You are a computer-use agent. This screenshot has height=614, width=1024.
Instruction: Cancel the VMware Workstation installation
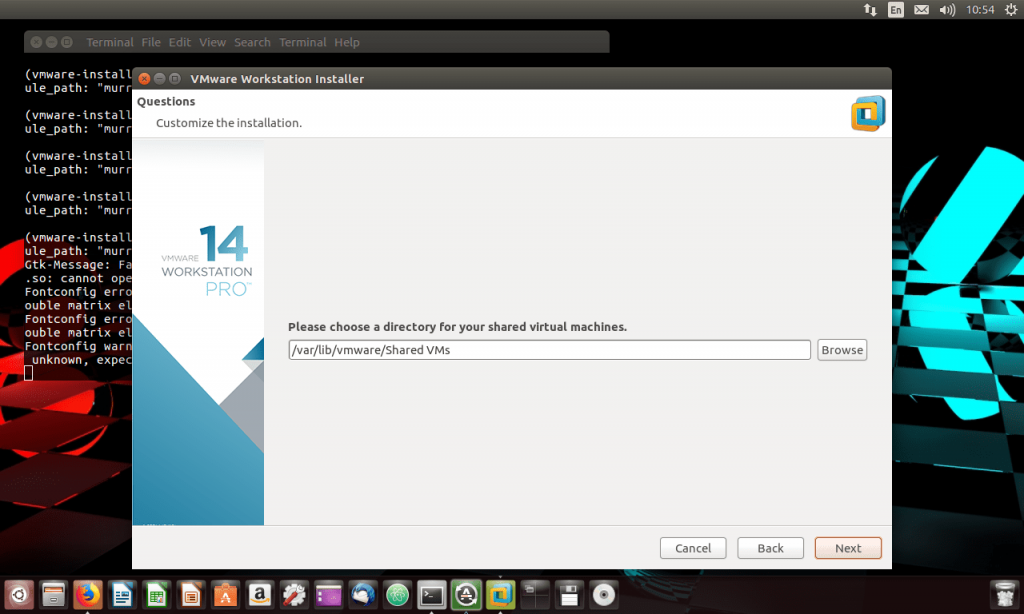(x=693, y=548)
